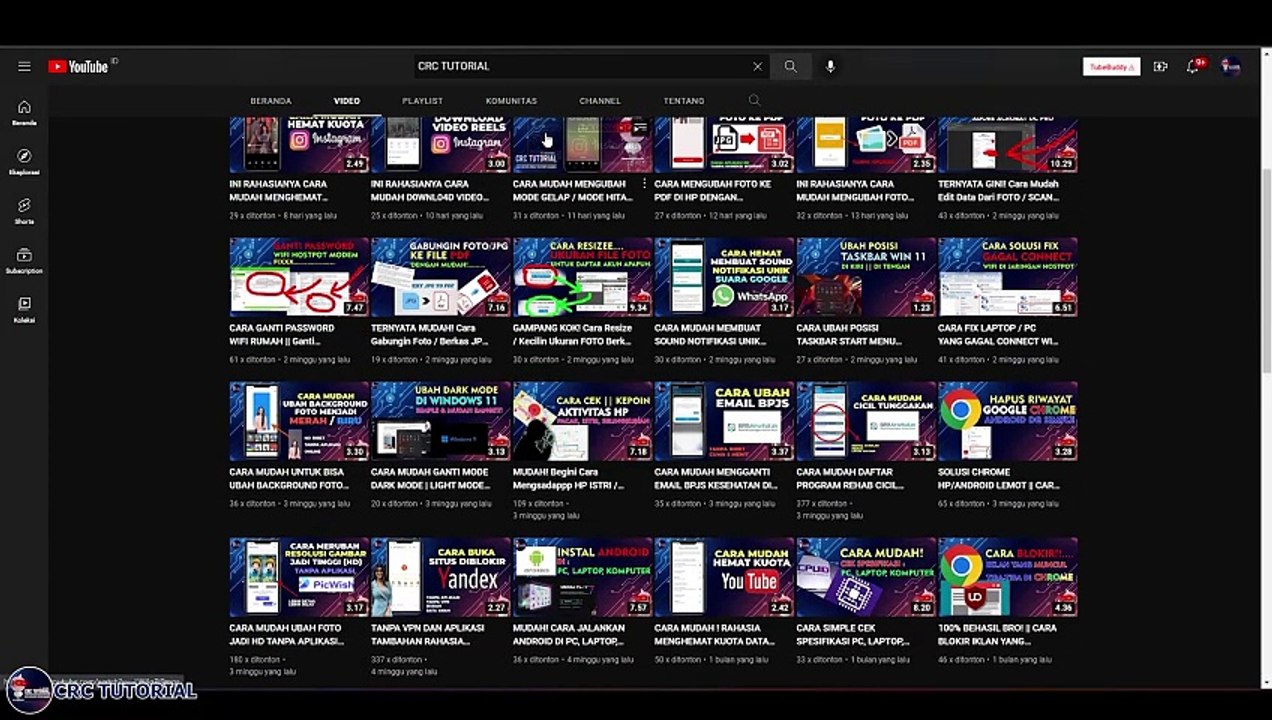The width and height of the screenshot is (1272, 720).
Task: Open Koleksi in the left sidebar
Action: coord(24,309)
